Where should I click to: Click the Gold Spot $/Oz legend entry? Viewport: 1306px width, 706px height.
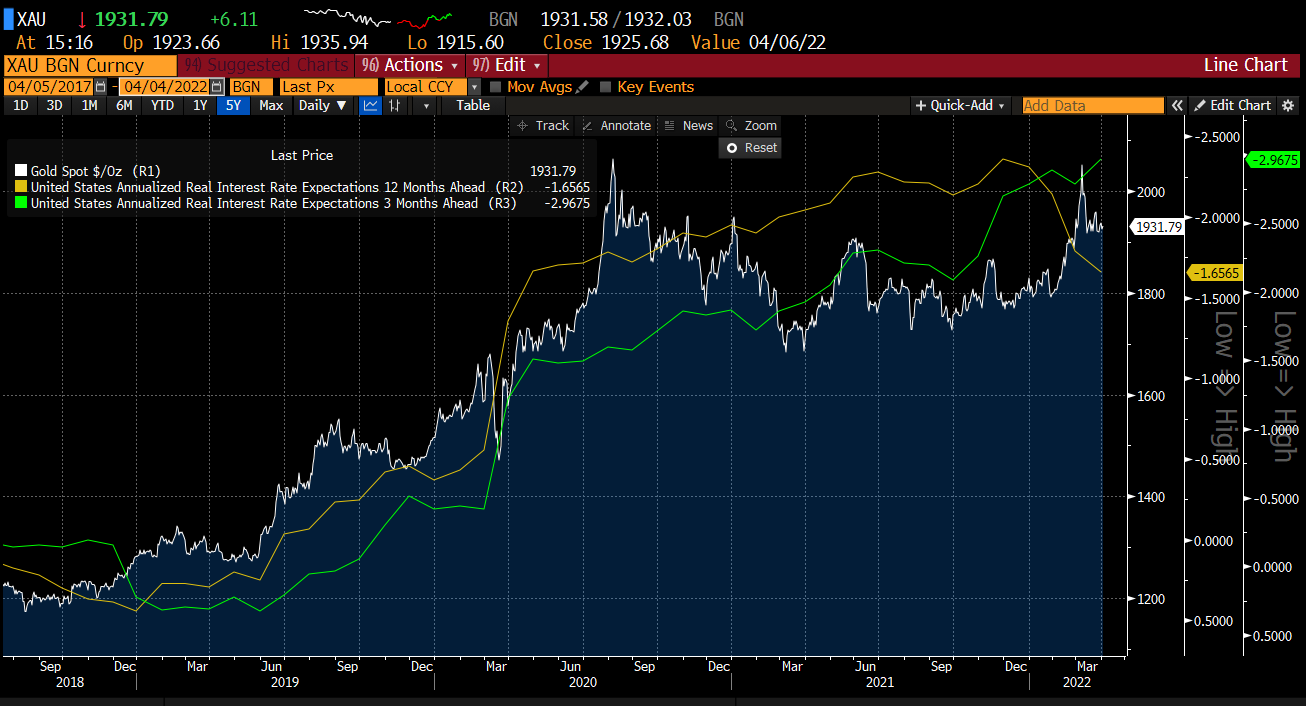96,171
